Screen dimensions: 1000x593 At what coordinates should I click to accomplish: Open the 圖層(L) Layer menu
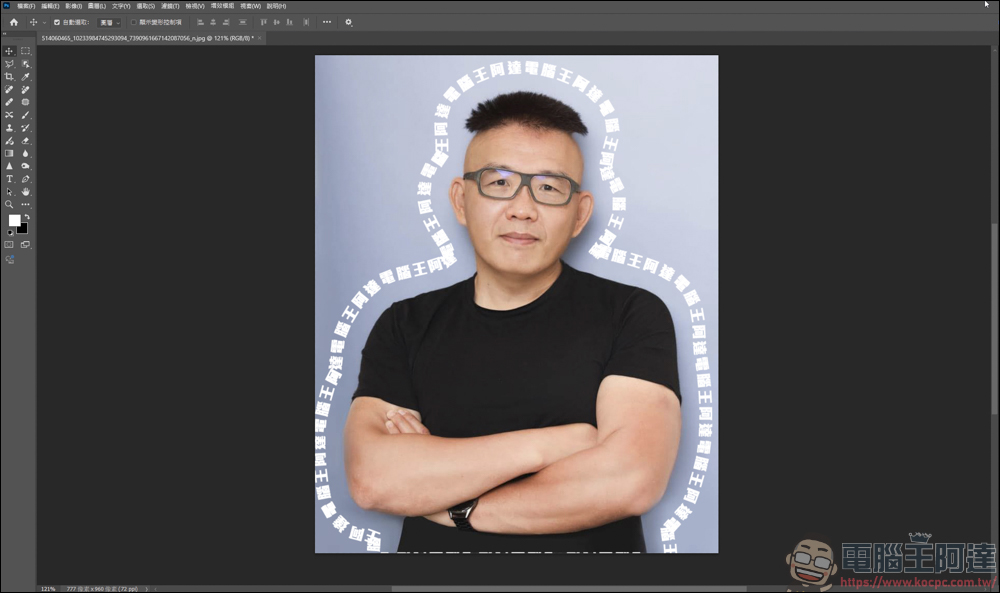[x=96, y=6]
